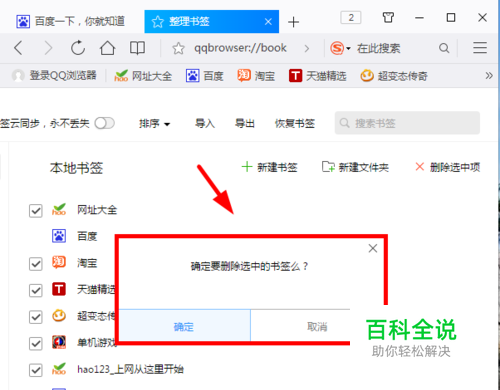The width and height of the screenshot is (500, 390).
Task: Click the magnifier search icon in toolbar
Action: [444, 48]
